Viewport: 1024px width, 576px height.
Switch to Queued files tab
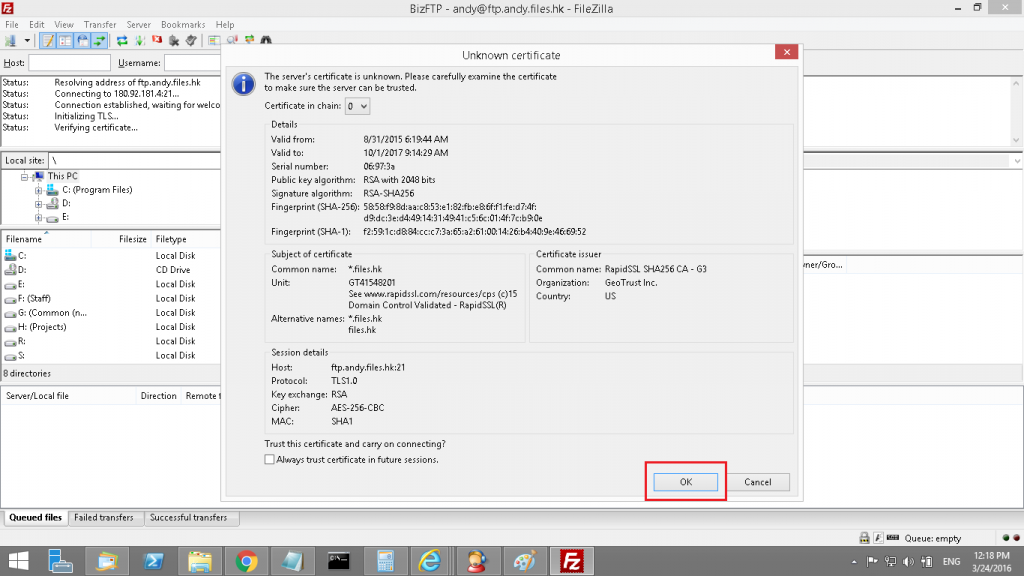click(x=35, y=517)
